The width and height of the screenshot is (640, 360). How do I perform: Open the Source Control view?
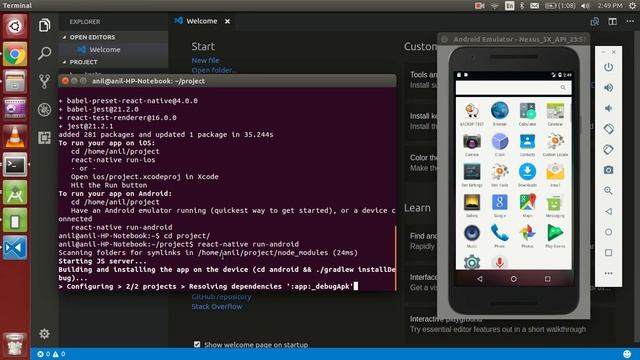click(x=44, y=81)
